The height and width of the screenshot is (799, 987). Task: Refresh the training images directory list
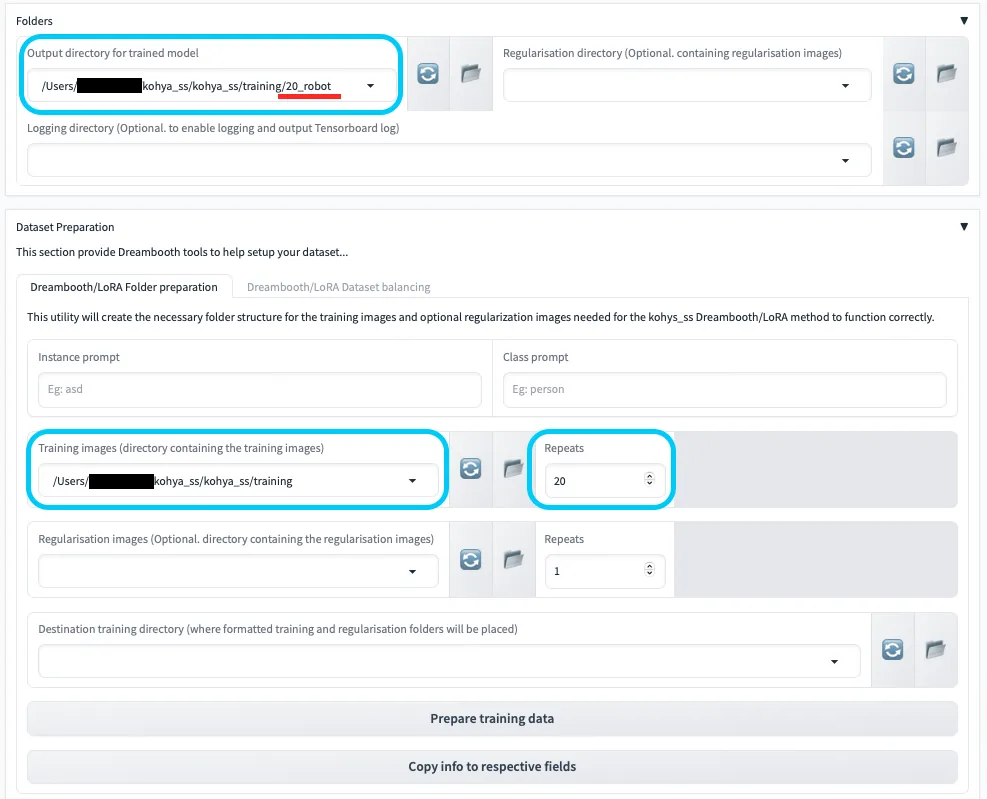[470, 469]
